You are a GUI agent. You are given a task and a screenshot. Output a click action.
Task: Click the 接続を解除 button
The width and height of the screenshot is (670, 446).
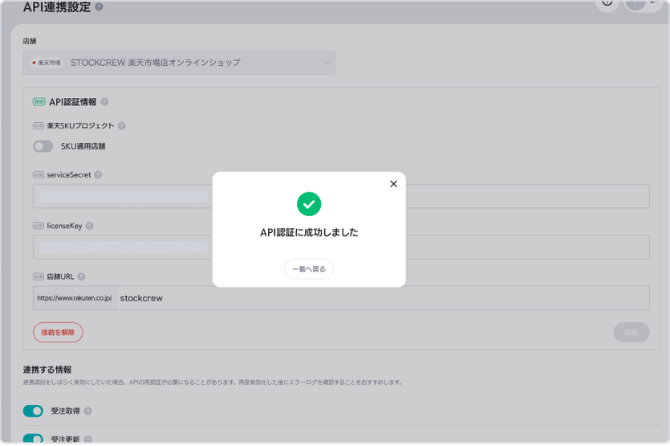pyautogui.click(x=58, y=332)
